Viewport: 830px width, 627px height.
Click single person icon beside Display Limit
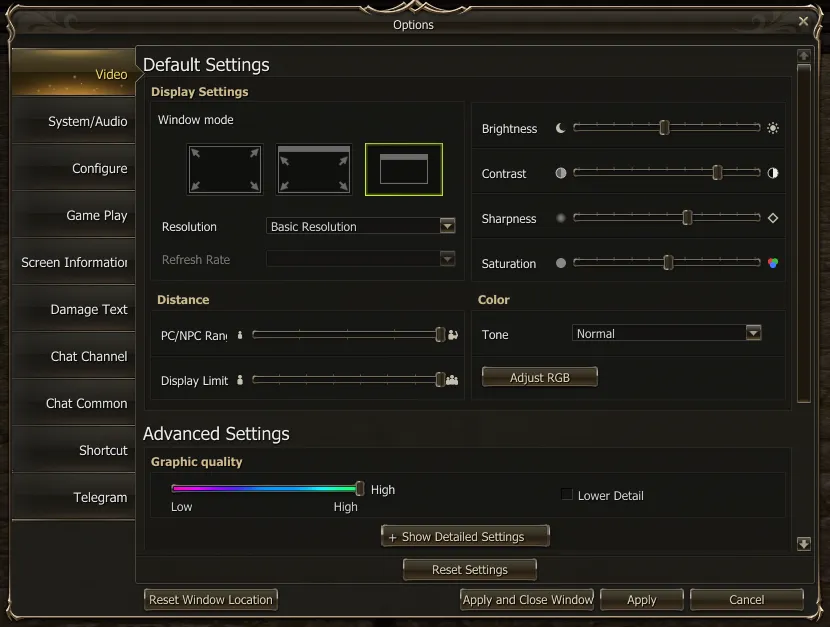point(240,380)
